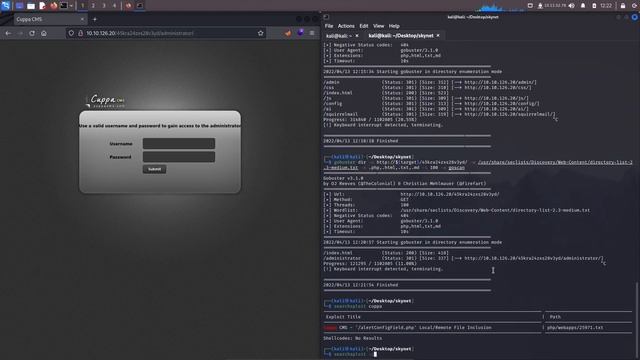Reload the Cuppa CMS page
640x360 pixels.
pos(32,33)
